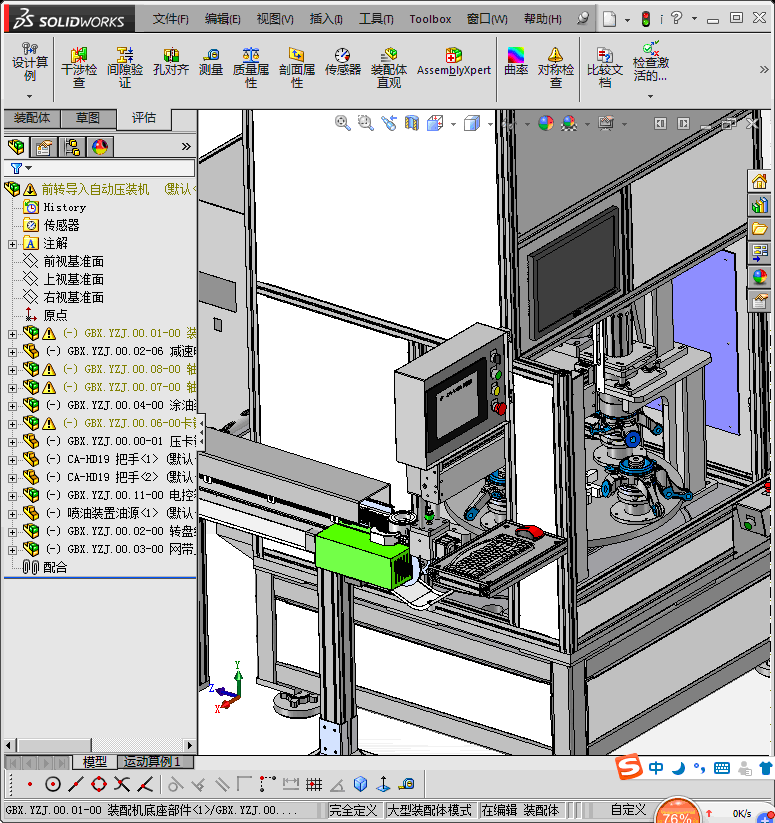Click the edit appearance color ball icon
This screenshot has width=775, height=823.
coord(546,123)
